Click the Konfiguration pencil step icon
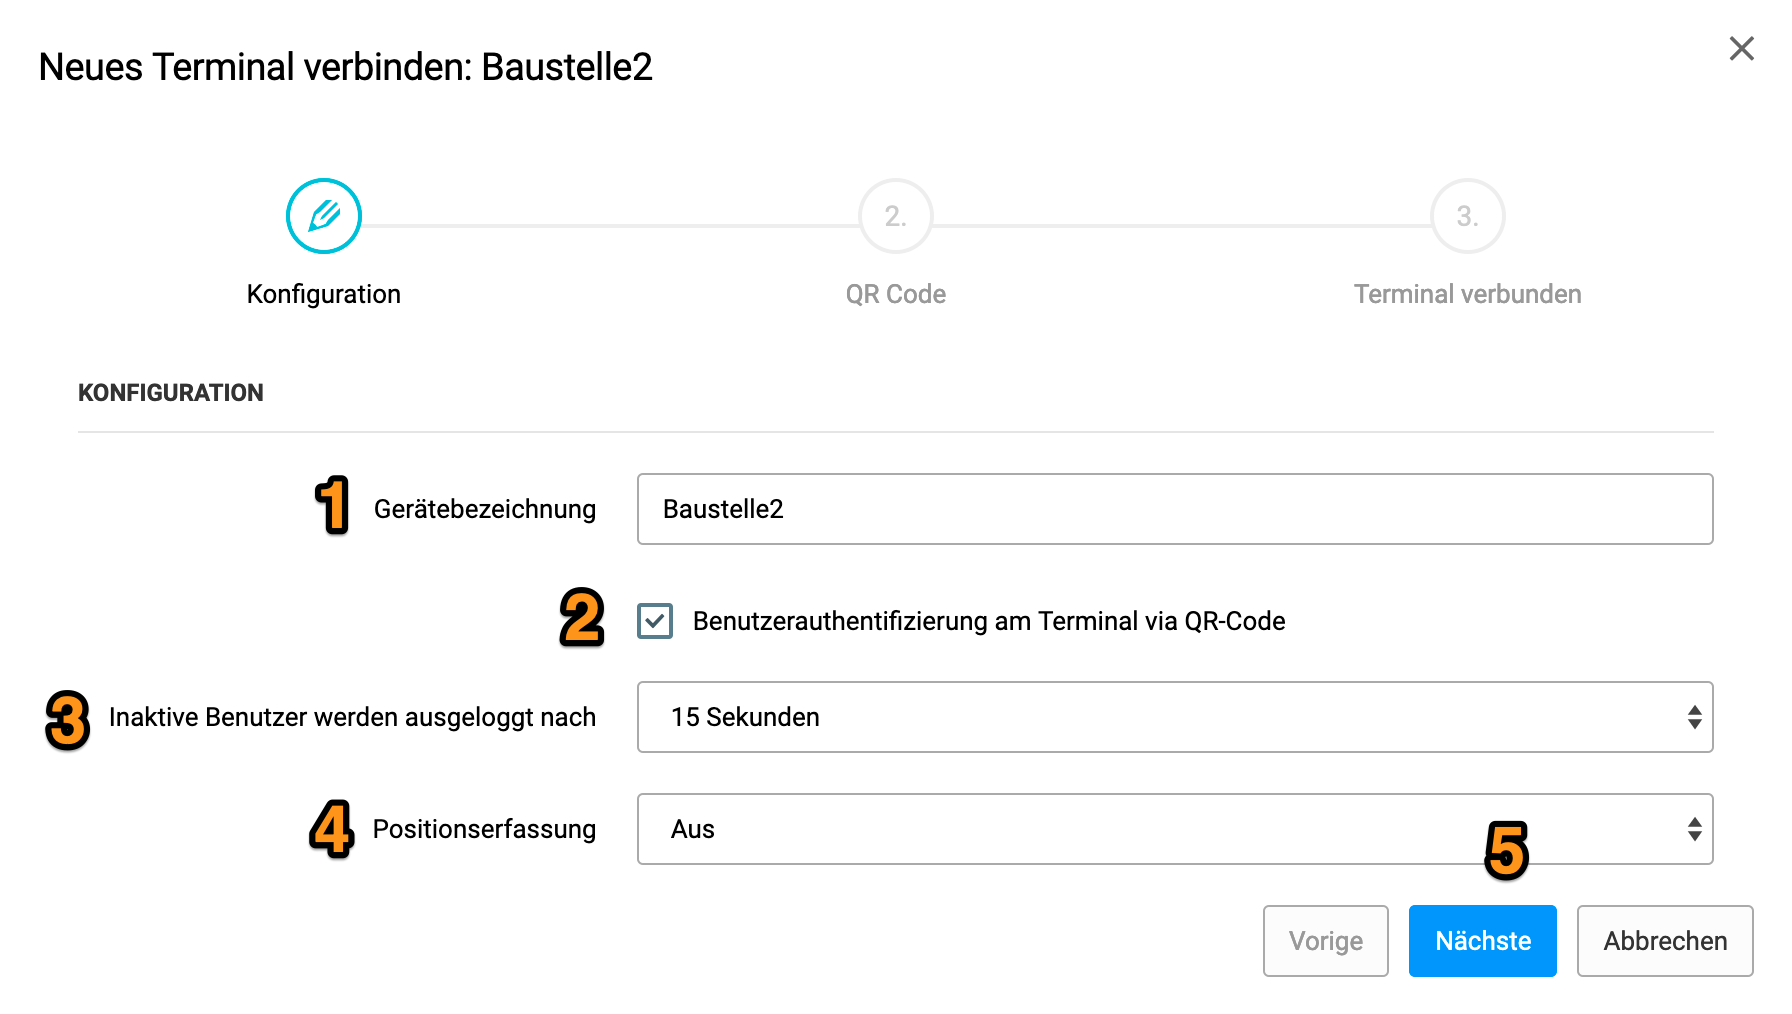The height and width of the screenshot is (1014, 1792). (323, 216)
